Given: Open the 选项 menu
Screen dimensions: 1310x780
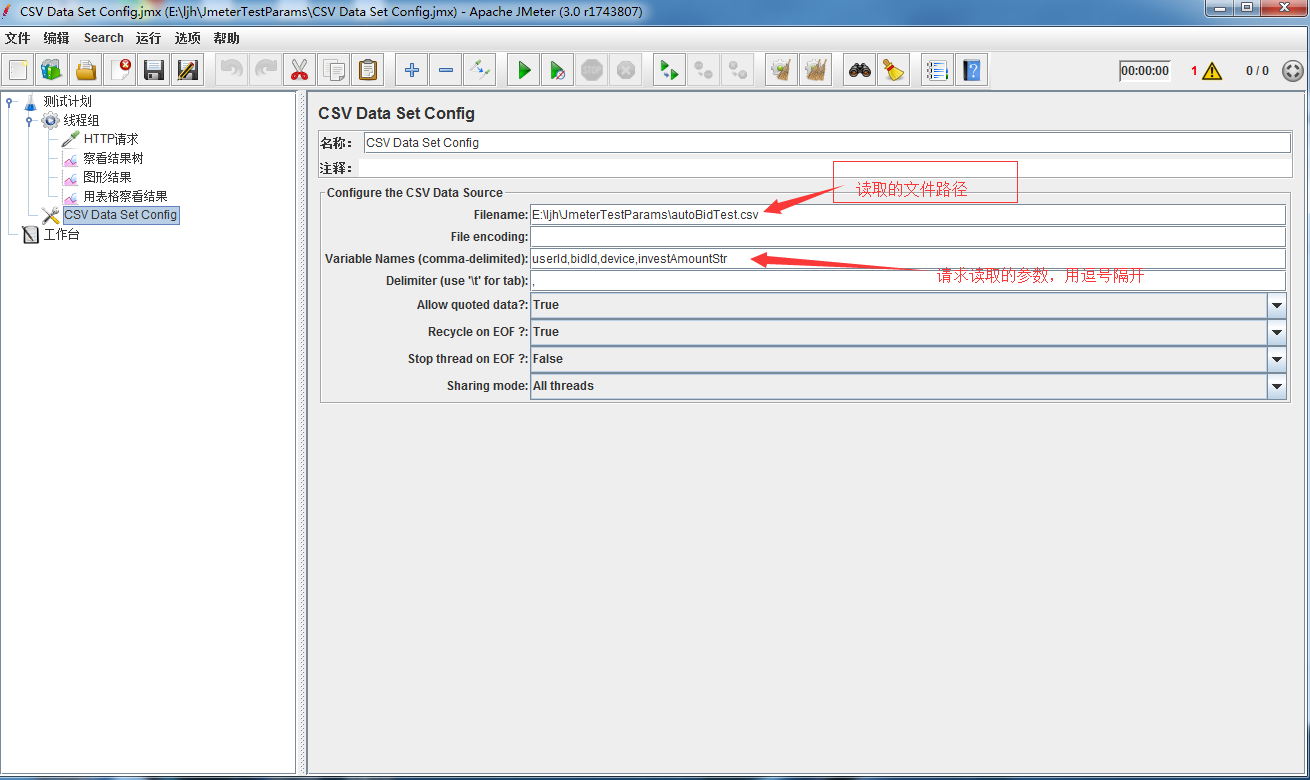Looking at the screenshot, I should coord(187,38).
